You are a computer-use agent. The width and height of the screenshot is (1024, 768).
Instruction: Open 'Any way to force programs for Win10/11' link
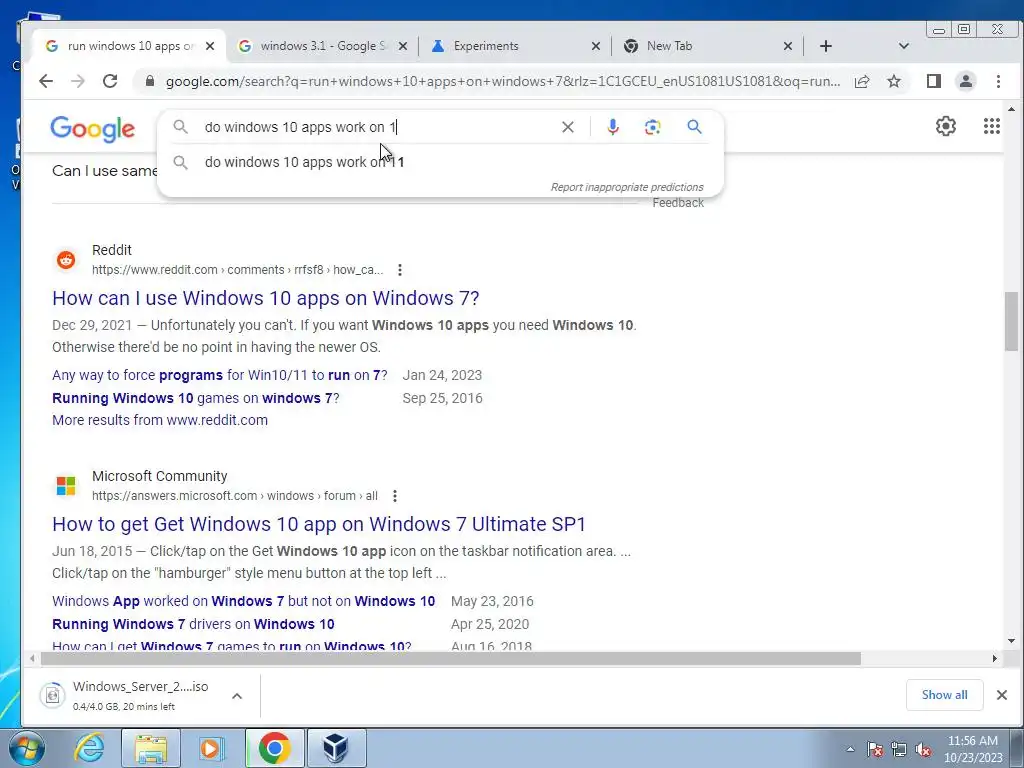(x=219, y=376)
